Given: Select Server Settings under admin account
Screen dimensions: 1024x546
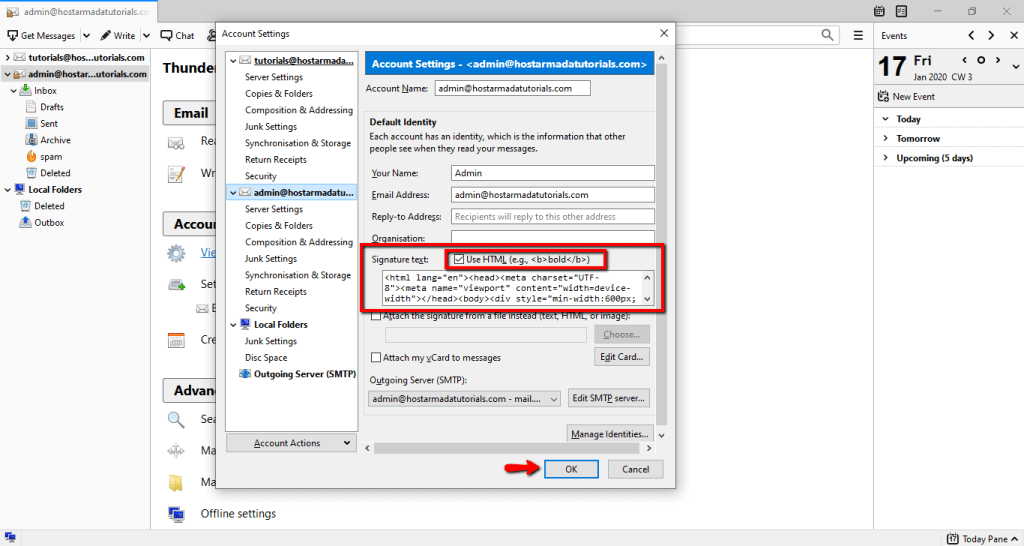Looking at the screenshot, I should 274,209.
